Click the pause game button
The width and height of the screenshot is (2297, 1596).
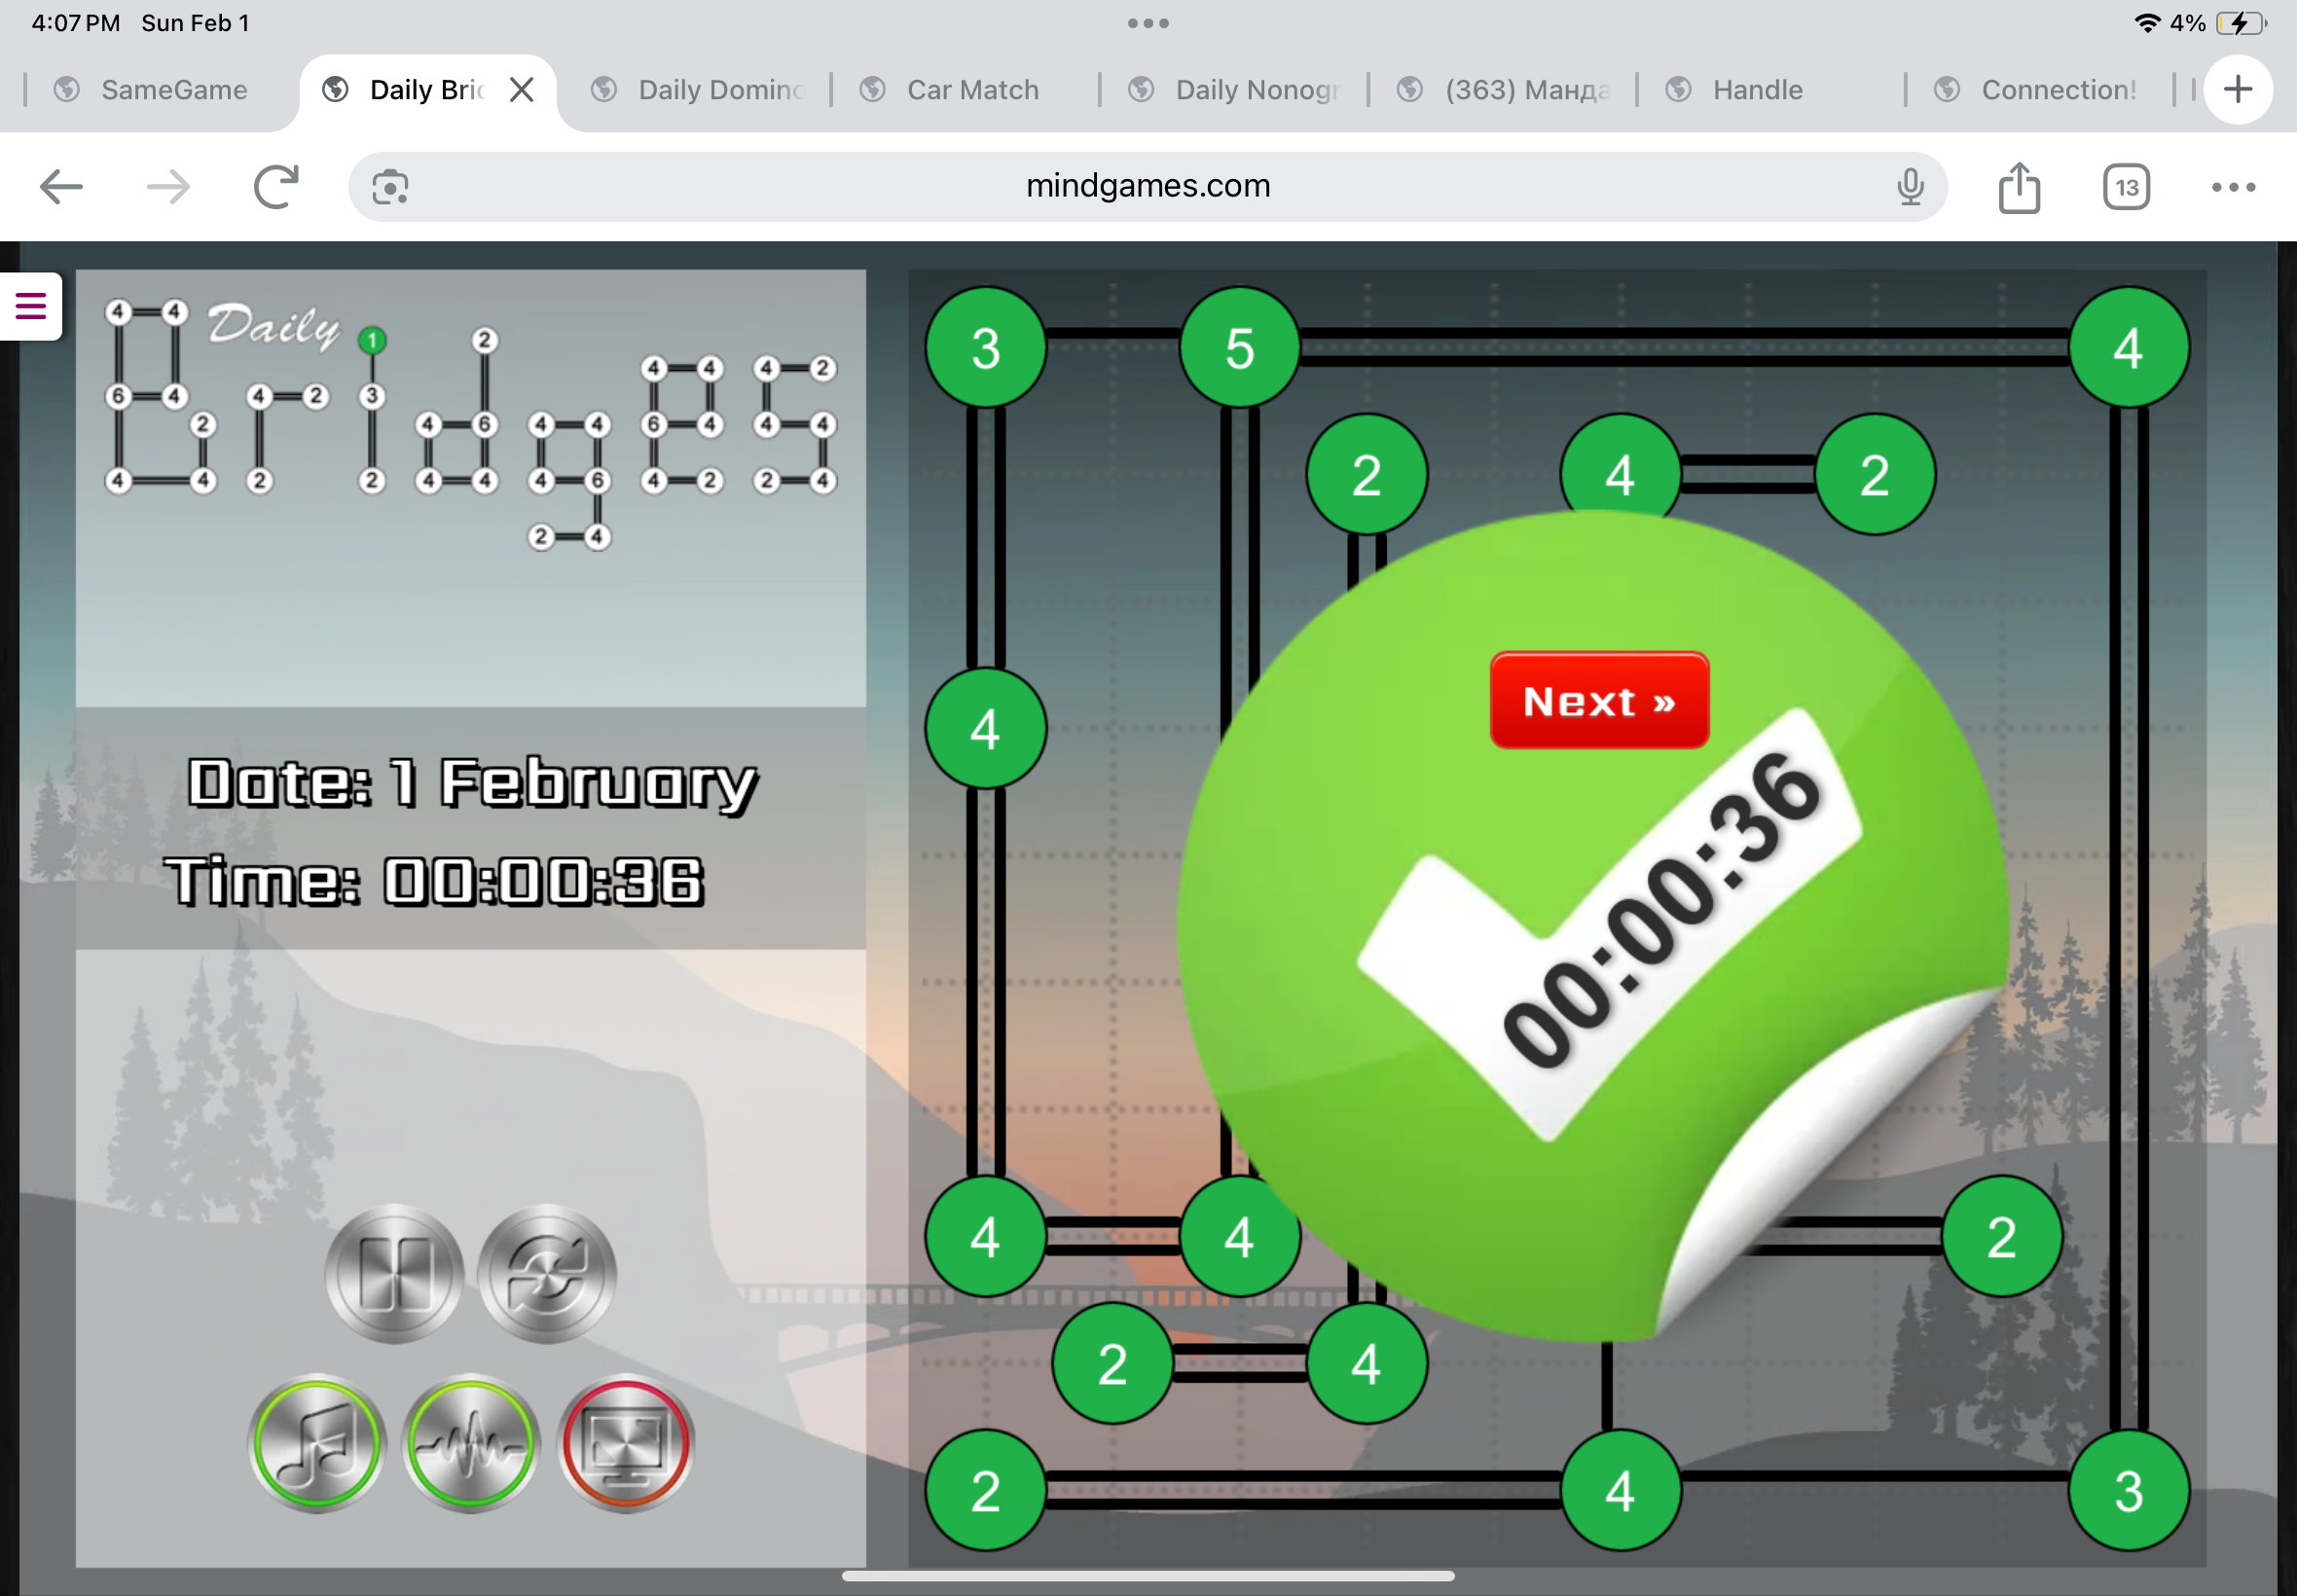394,1273
